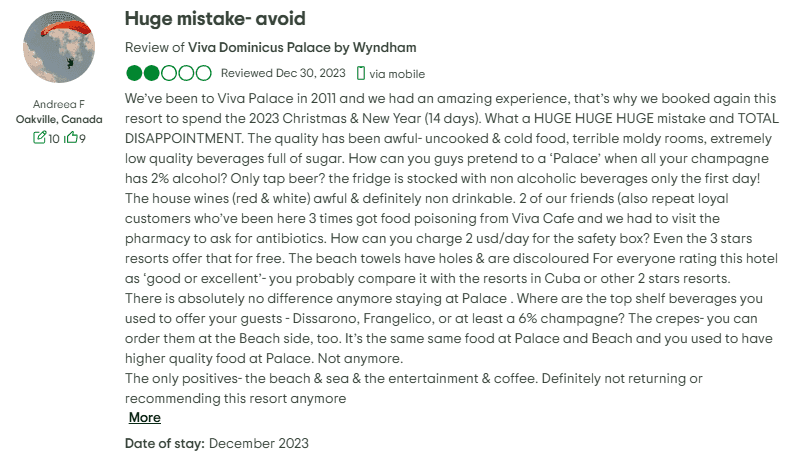
Task: Click the fifth empty rating bubble
Action: pos(203,73)
